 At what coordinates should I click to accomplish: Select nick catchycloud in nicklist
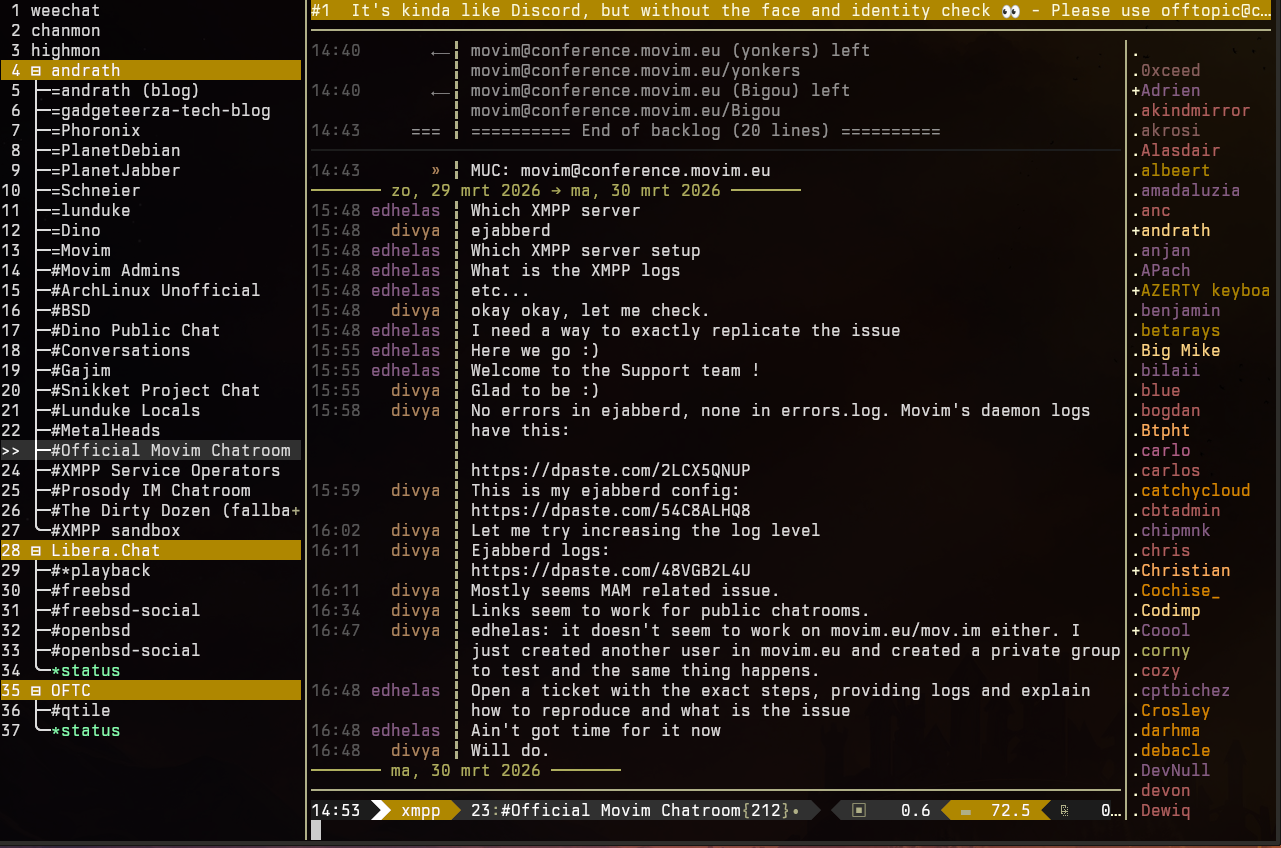pos(1195,490)
